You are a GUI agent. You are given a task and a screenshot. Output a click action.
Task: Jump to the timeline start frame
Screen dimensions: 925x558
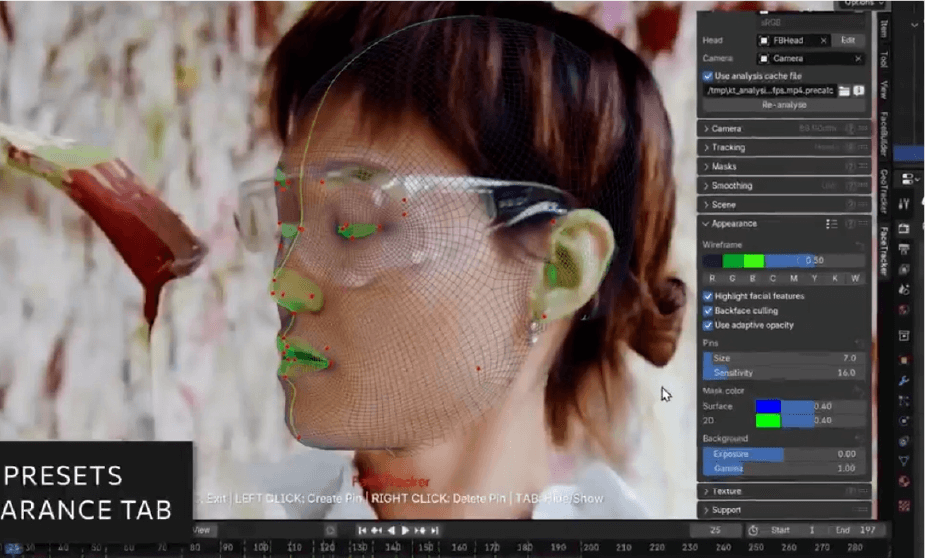click(x=363, y=530)
